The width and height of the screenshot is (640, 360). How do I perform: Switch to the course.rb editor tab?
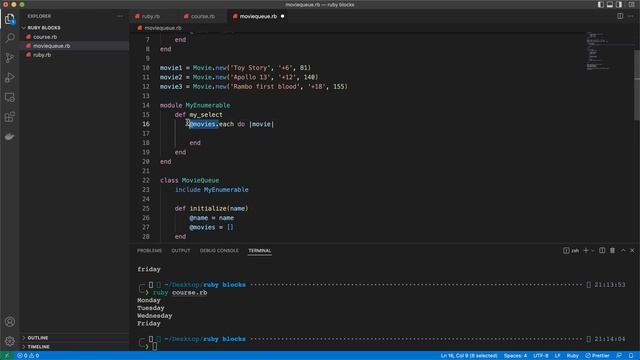point(203,16)
